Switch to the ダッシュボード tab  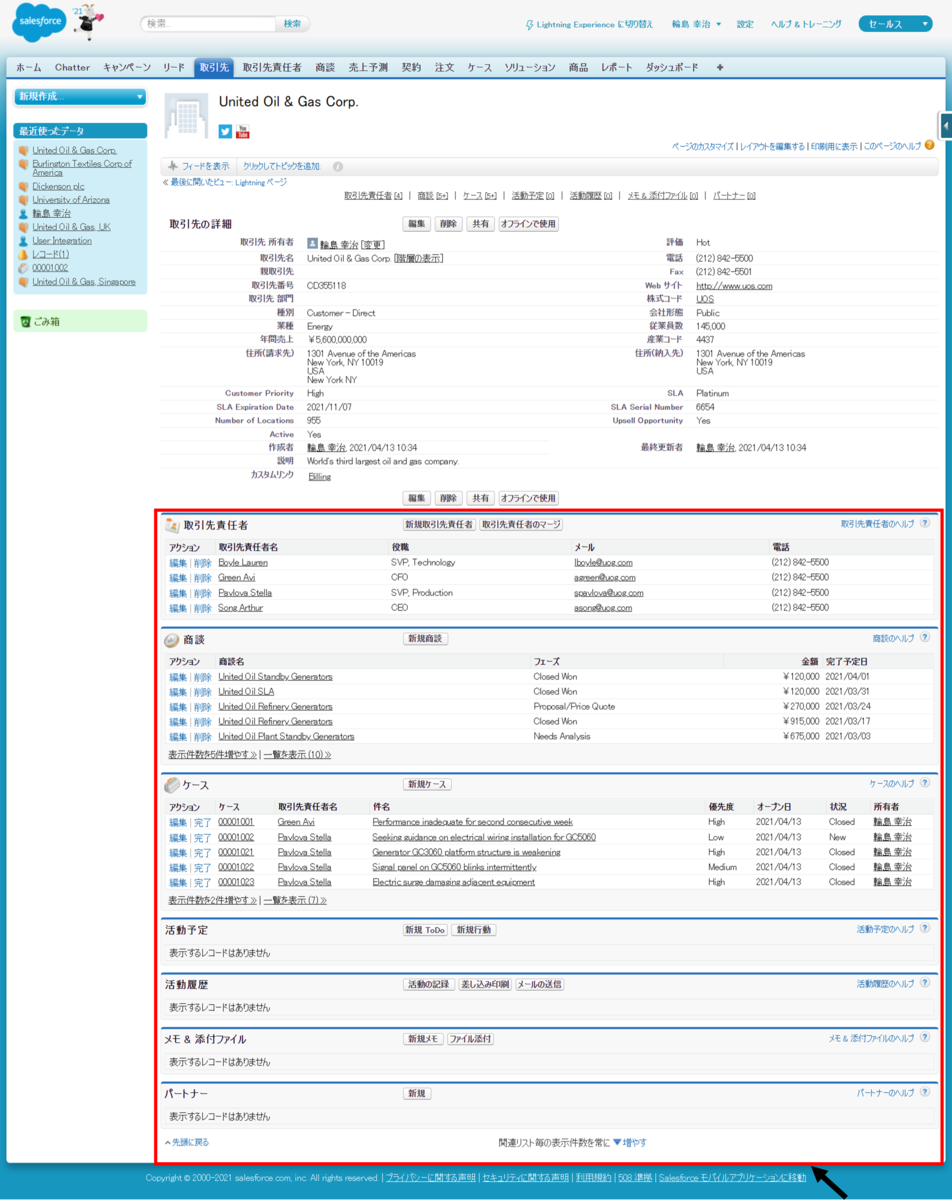pyautogui.click(x=672, y=67)
